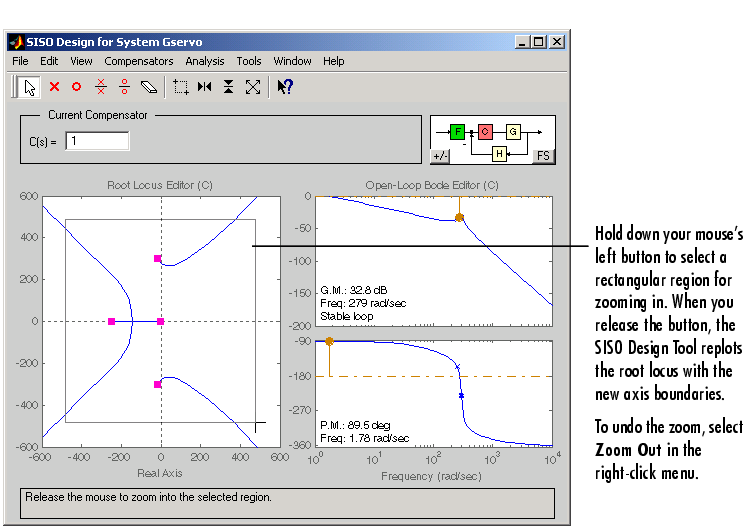This screenshot has width=750, height=528.
Task: Open the Edit menu
Action: pos(49,61)
